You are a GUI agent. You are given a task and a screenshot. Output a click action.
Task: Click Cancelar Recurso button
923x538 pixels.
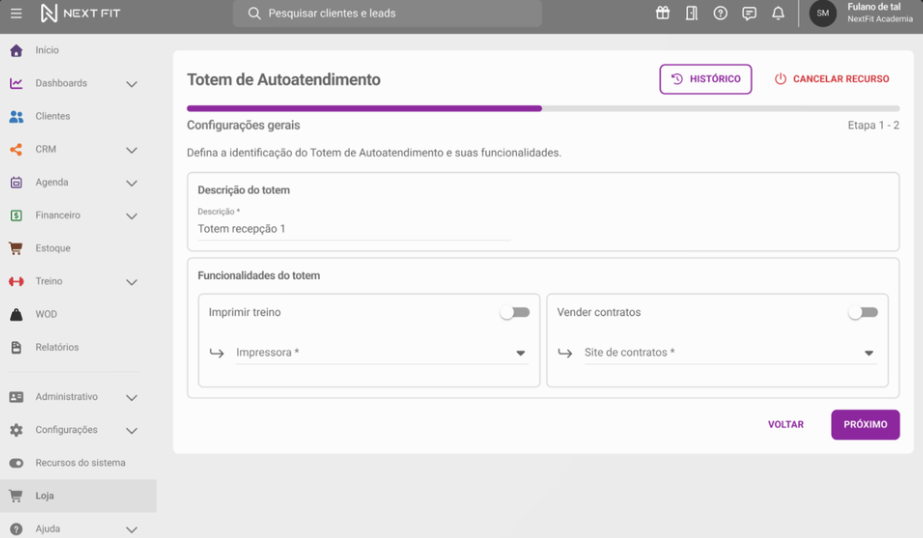point(832,79)
